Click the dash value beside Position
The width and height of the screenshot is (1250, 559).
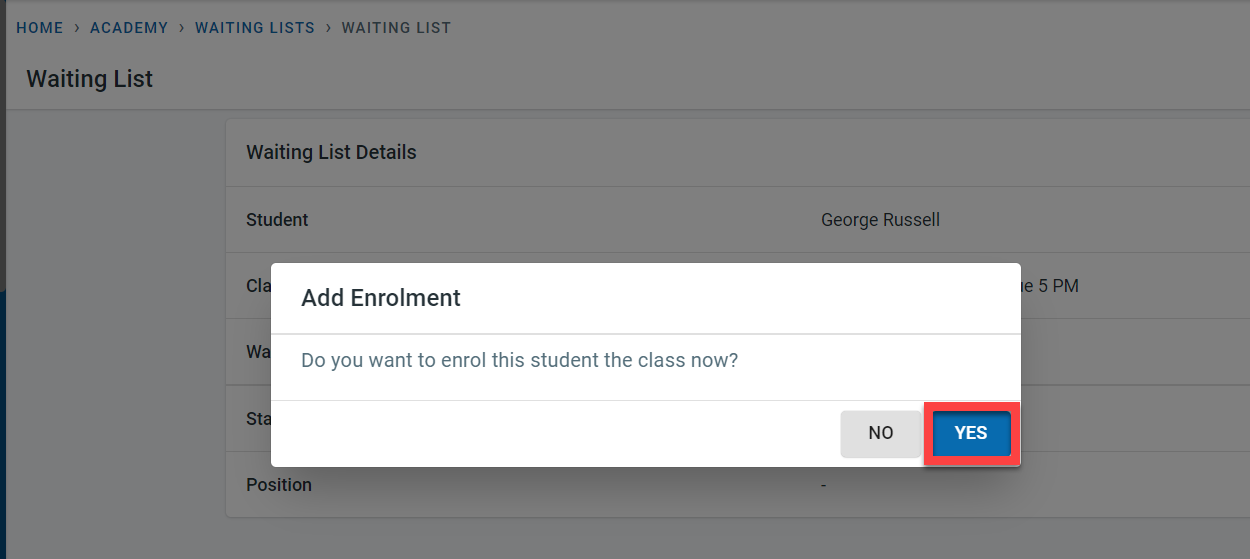[824, 485]
